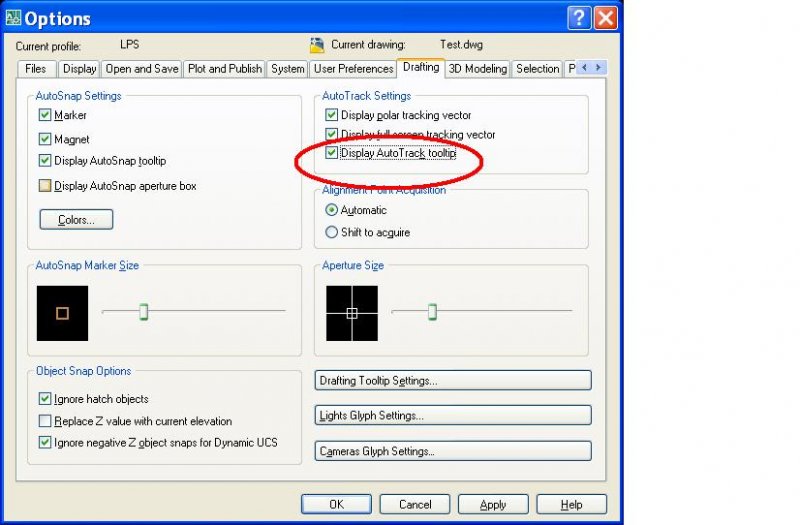This screenshot has height=525, width=800.
Task: Open the Files tab
Action: [36, 68]
